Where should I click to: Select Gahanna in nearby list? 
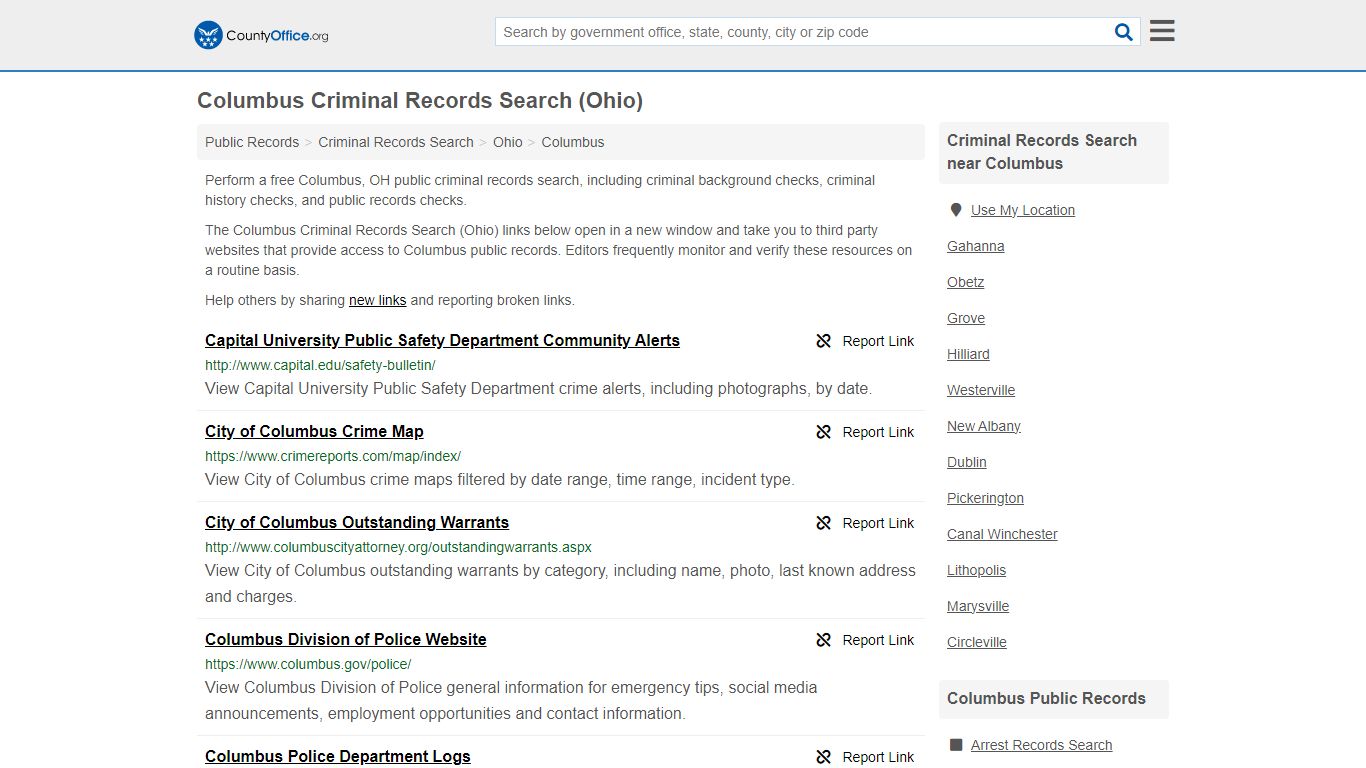tap(976, 246)
